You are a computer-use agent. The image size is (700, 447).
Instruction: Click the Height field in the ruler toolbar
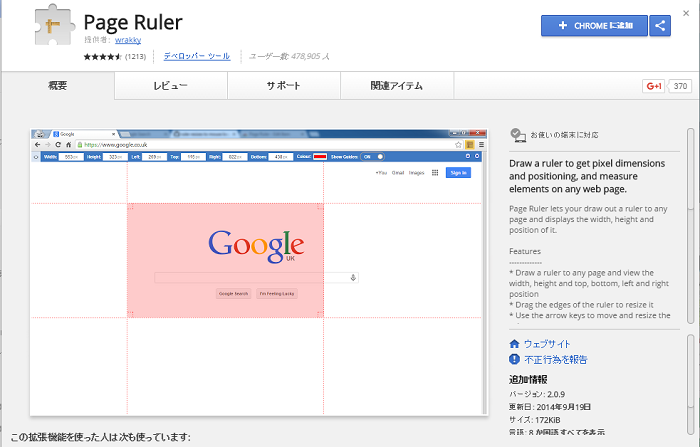click(115, 157)
